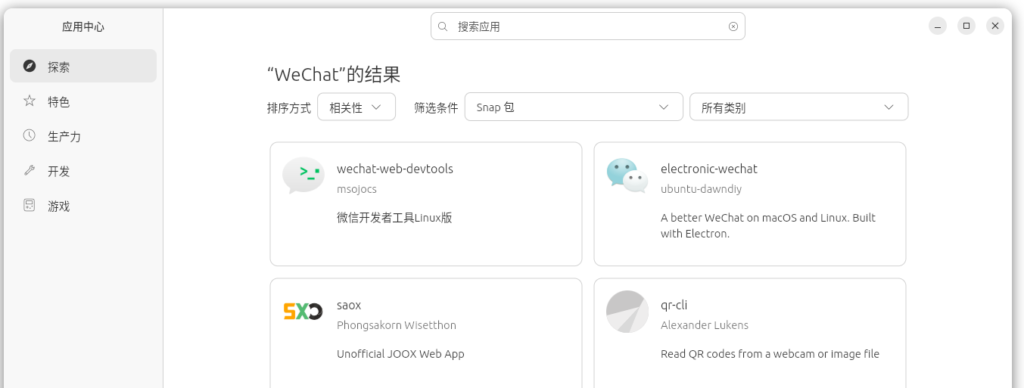Open the 探索 section in the sidebar
The image size is (1024, 388).
pos(83,66)
